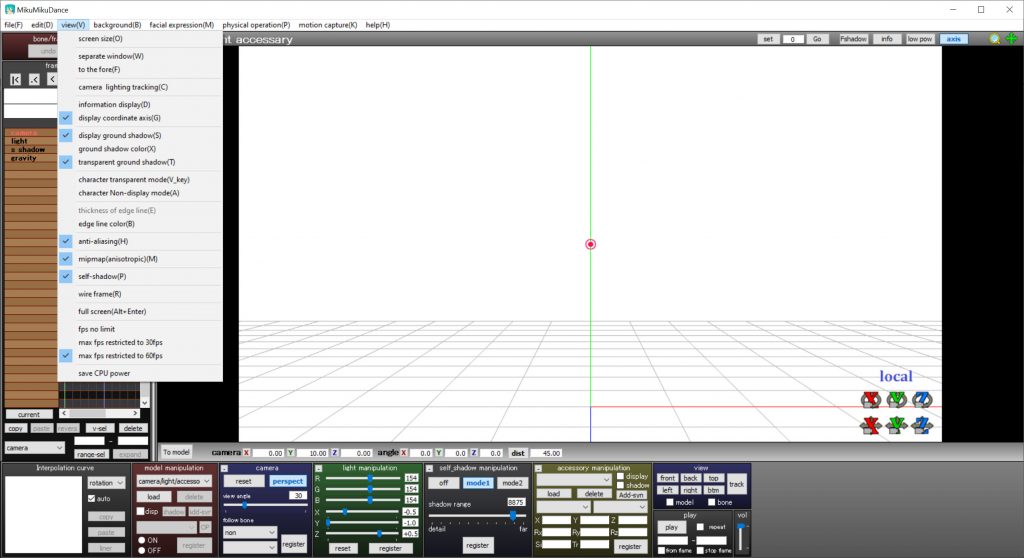
Task: Enable the from flame checkbox
Action: click(x=662, y=551)
